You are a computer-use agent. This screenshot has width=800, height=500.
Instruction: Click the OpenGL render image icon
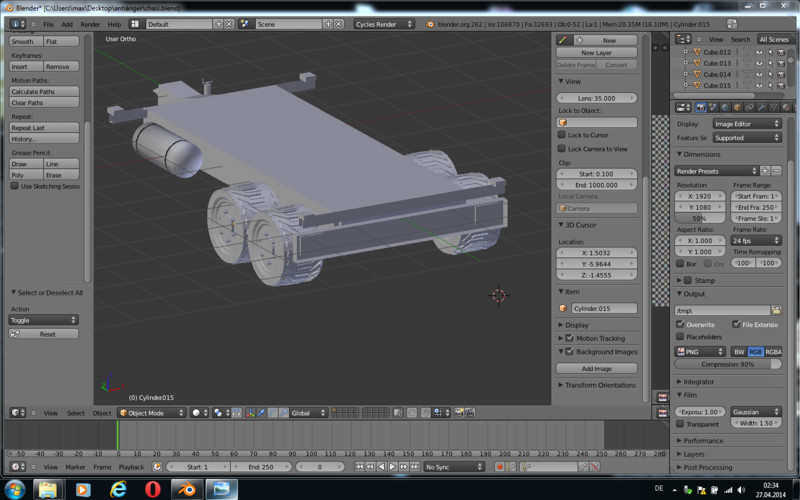(459, 413)
